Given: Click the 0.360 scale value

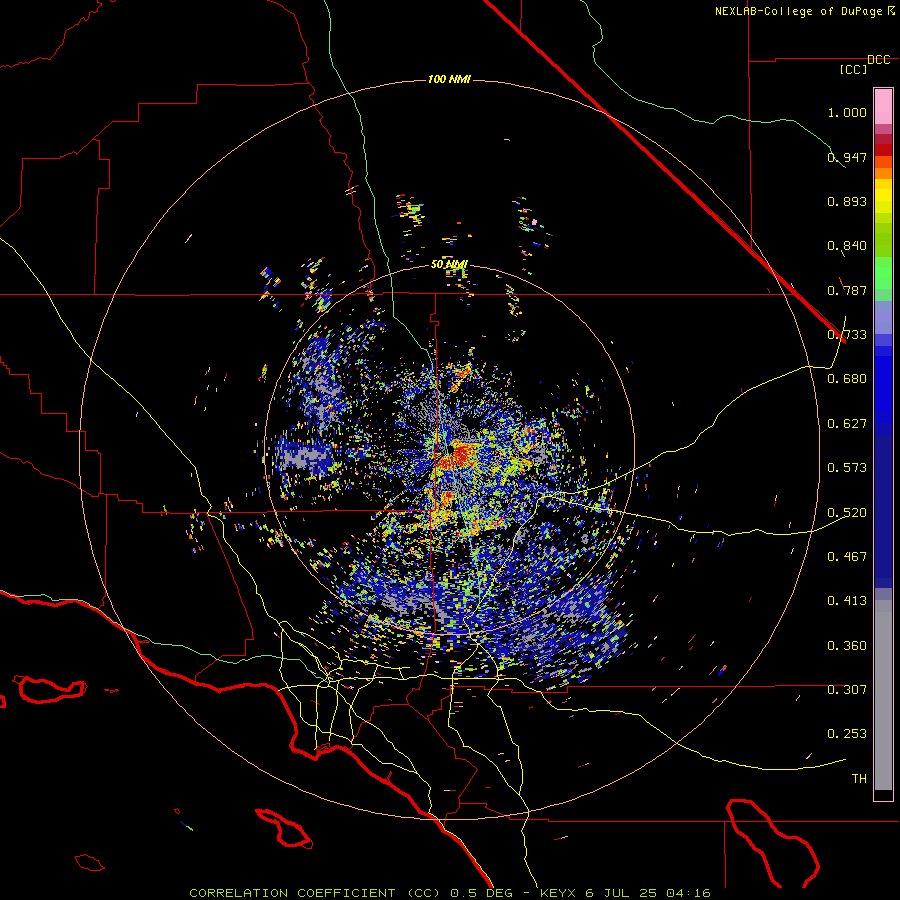Looking at the screenshot, I should tap(847, 646).
